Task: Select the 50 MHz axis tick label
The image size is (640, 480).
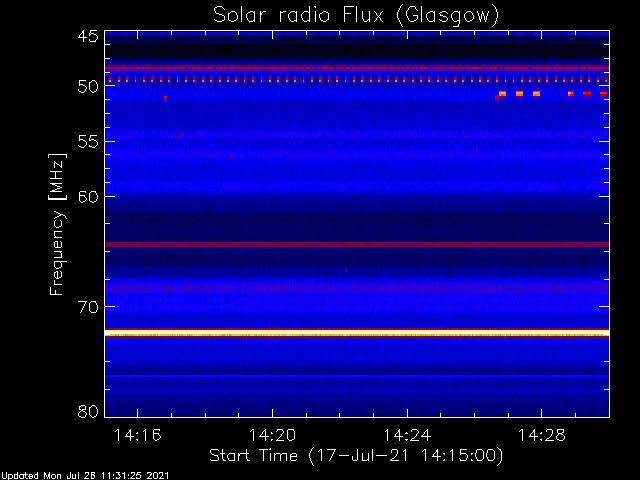Action: [88, 86]
